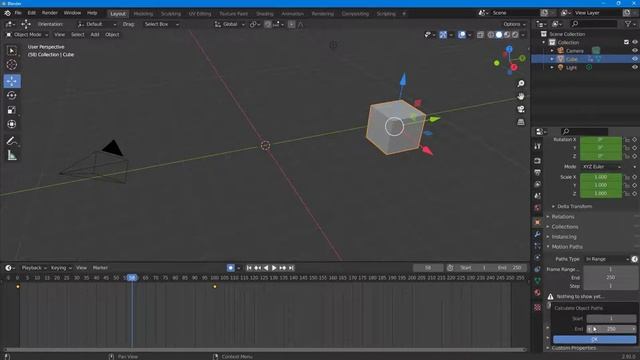Click the Calculate Paths End 250 field

pyautogui.click(x=611, y=329)
